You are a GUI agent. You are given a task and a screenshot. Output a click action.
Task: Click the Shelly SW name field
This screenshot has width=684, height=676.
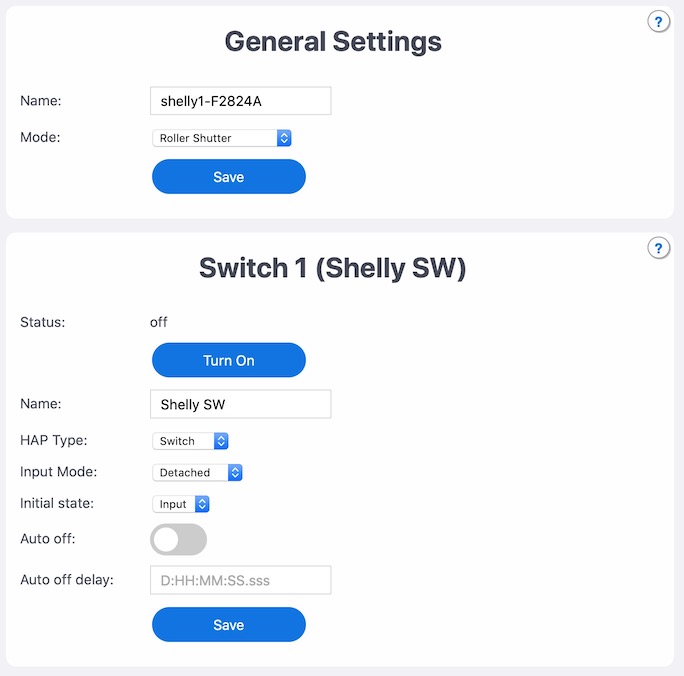(x=241, y=404)
